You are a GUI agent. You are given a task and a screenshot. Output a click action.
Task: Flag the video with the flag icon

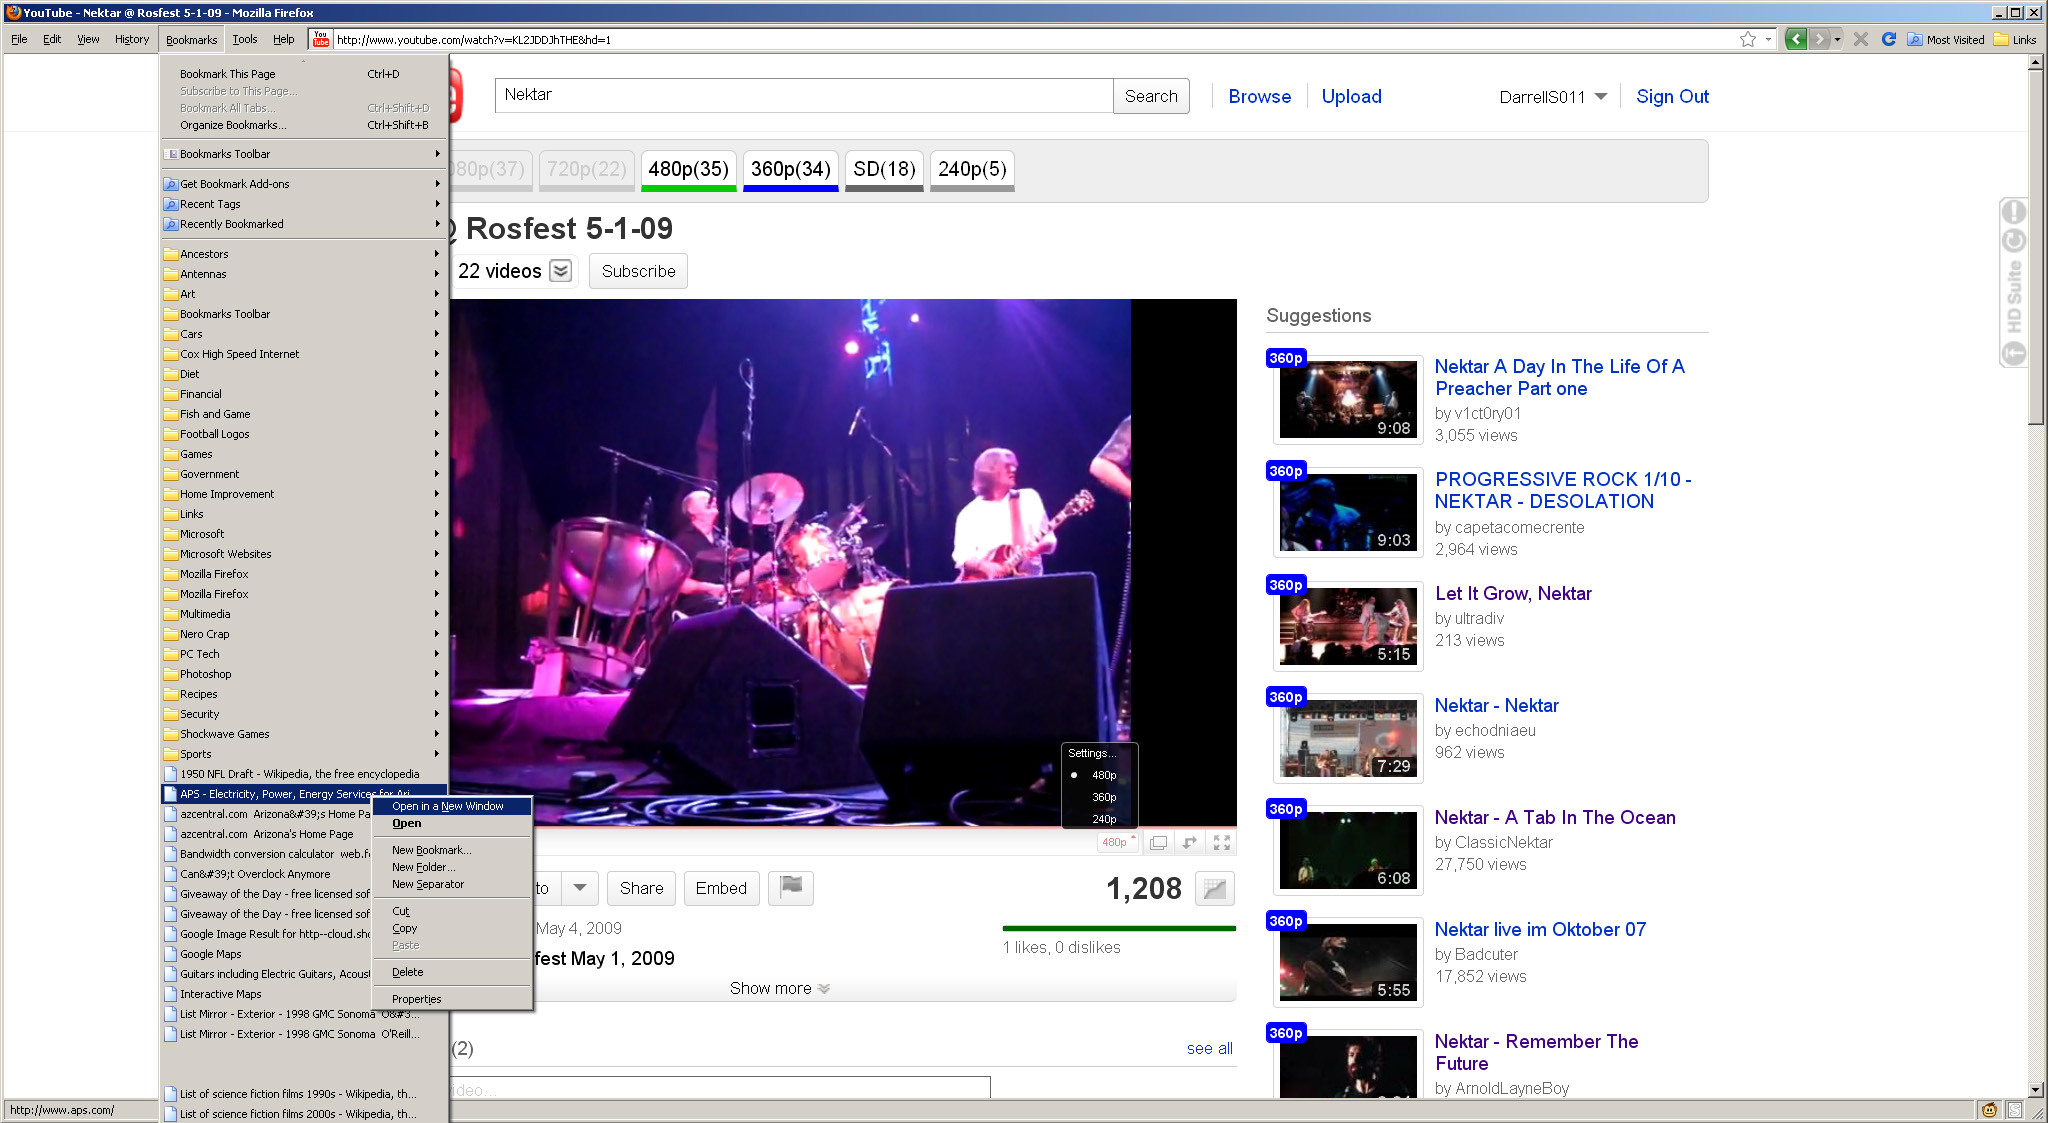791,888
